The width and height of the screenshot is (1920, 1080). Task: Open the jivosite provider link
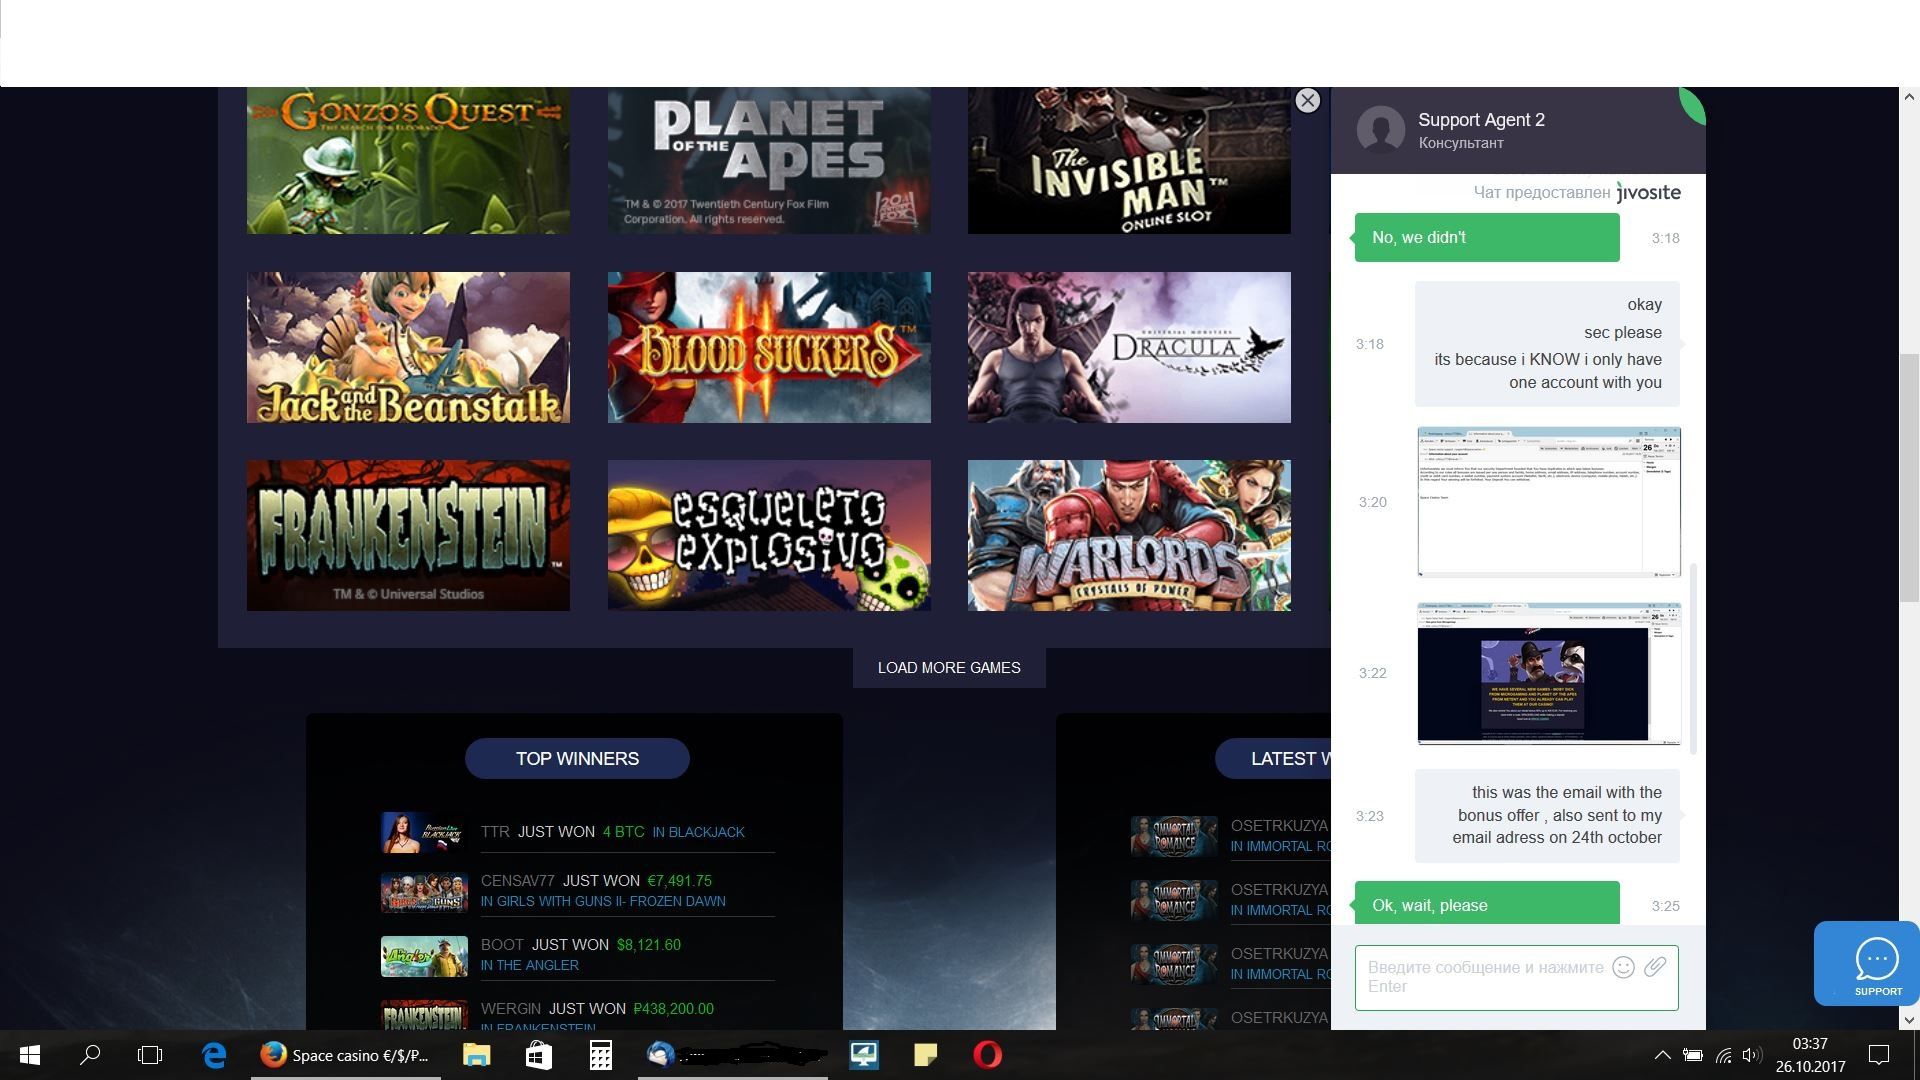pos(1649,192)
